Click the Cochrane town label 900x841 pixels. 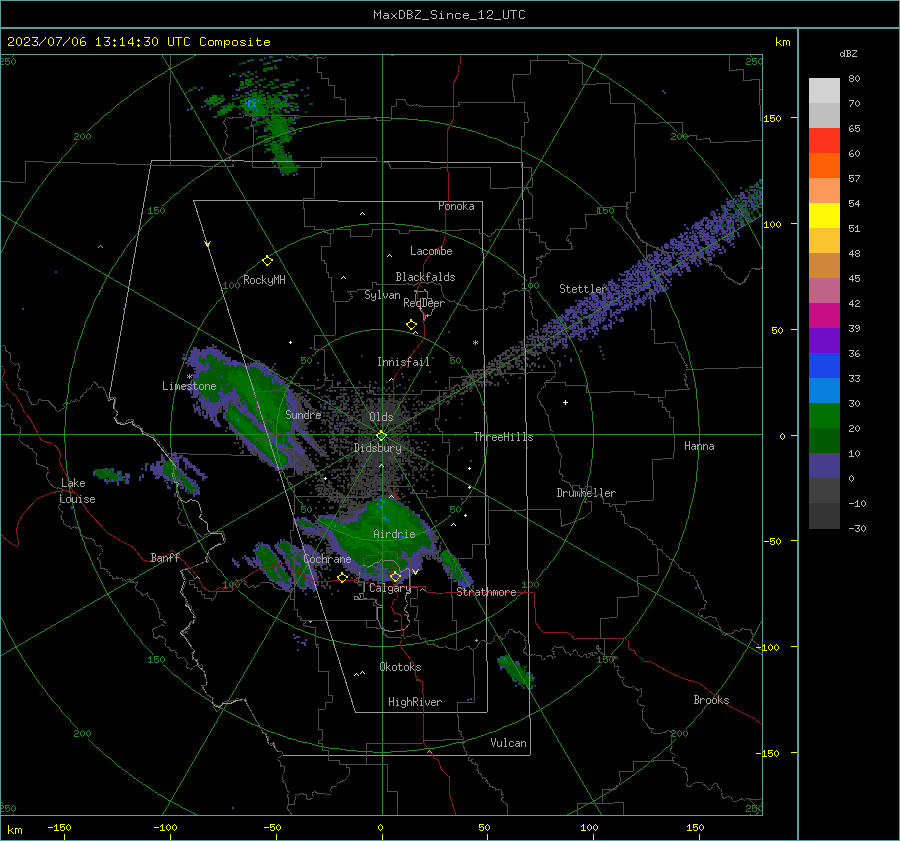327,559
